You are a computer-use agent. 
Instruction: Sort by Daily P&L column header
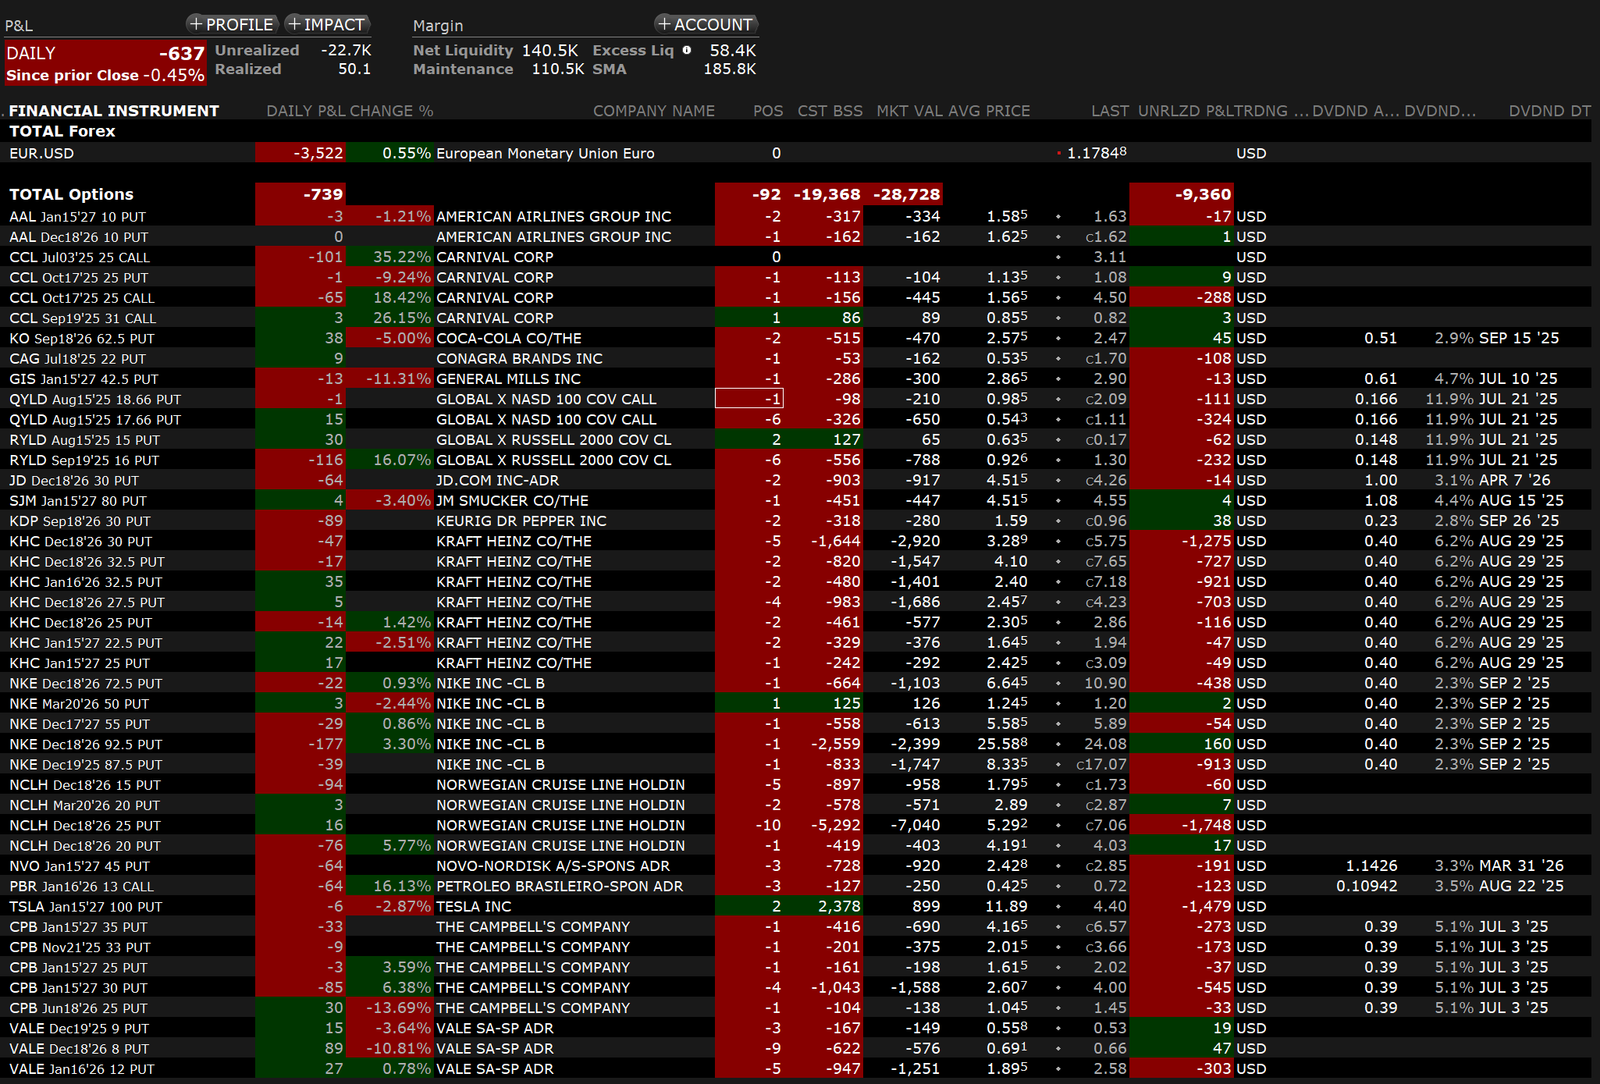click(303, 111)
